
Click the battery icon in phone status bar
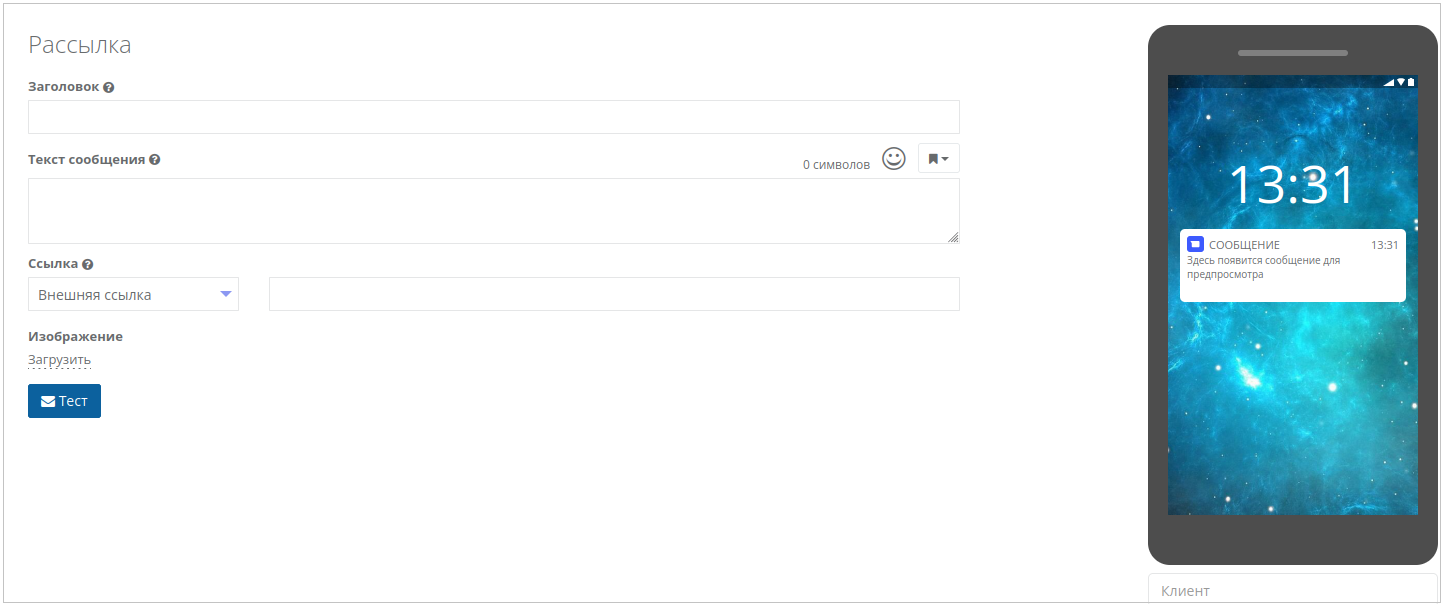pos(1411,82)
